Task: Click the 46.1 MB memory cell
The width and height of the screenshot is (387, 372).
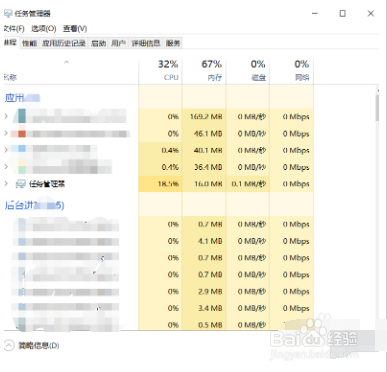Action: click(x=204, y=133)
